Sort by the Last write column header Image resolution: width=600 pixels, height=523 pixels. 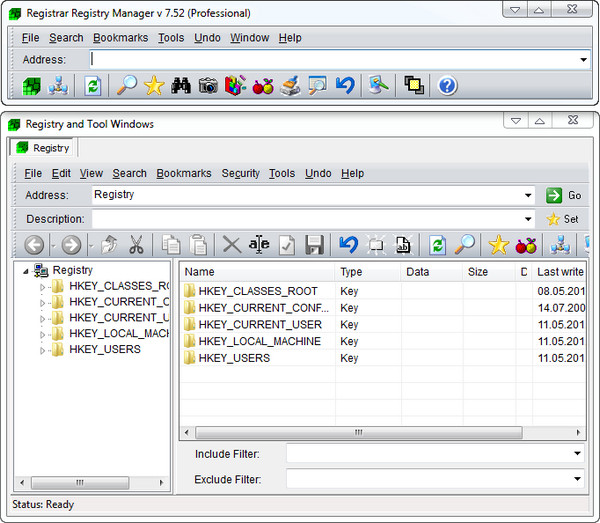click(x=559, y=272)
